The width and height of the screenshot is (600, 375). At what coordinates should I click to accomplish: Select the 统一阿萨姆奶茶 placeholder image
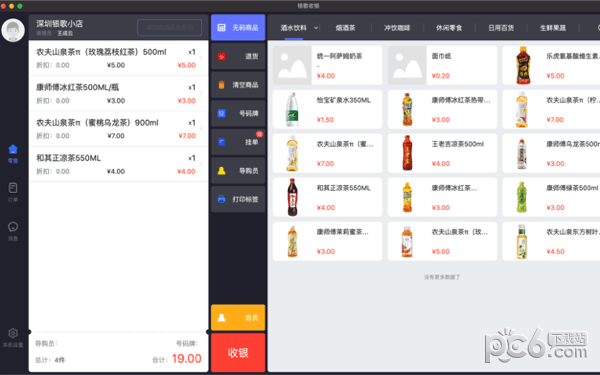[292, 65]
